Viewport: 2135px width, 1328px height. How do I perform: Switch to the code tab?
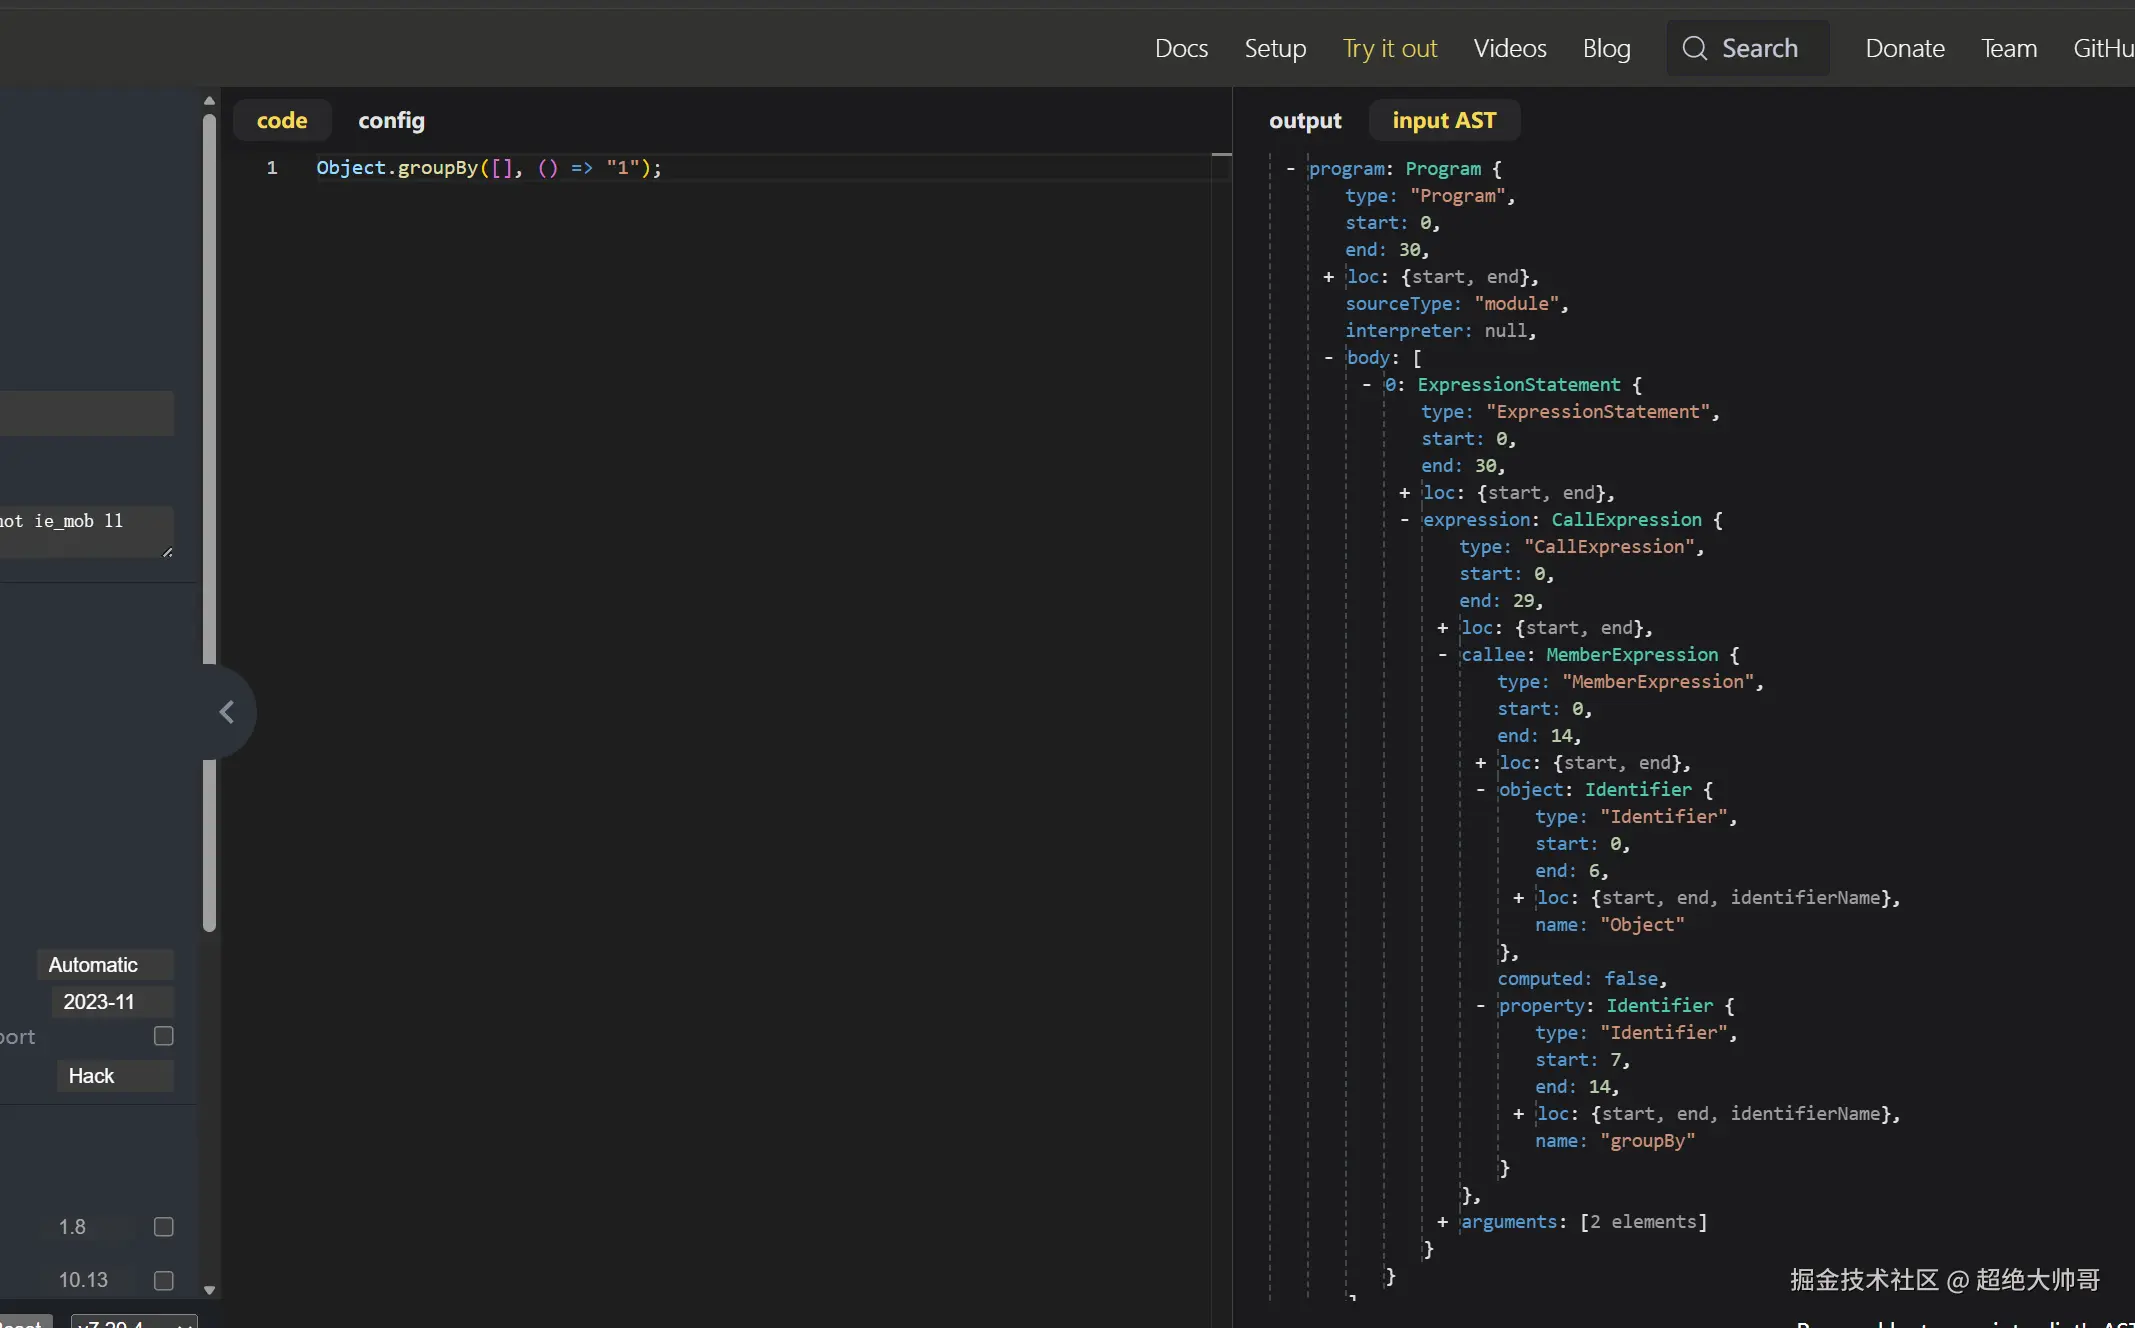[x=282, y=120]
